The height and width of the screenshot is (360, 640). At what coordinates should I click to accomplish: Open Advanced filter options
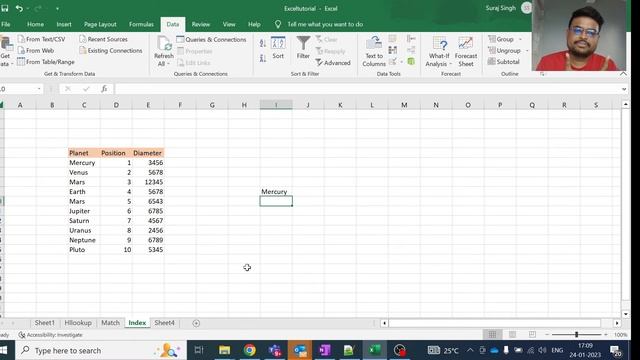coord(333,63)
